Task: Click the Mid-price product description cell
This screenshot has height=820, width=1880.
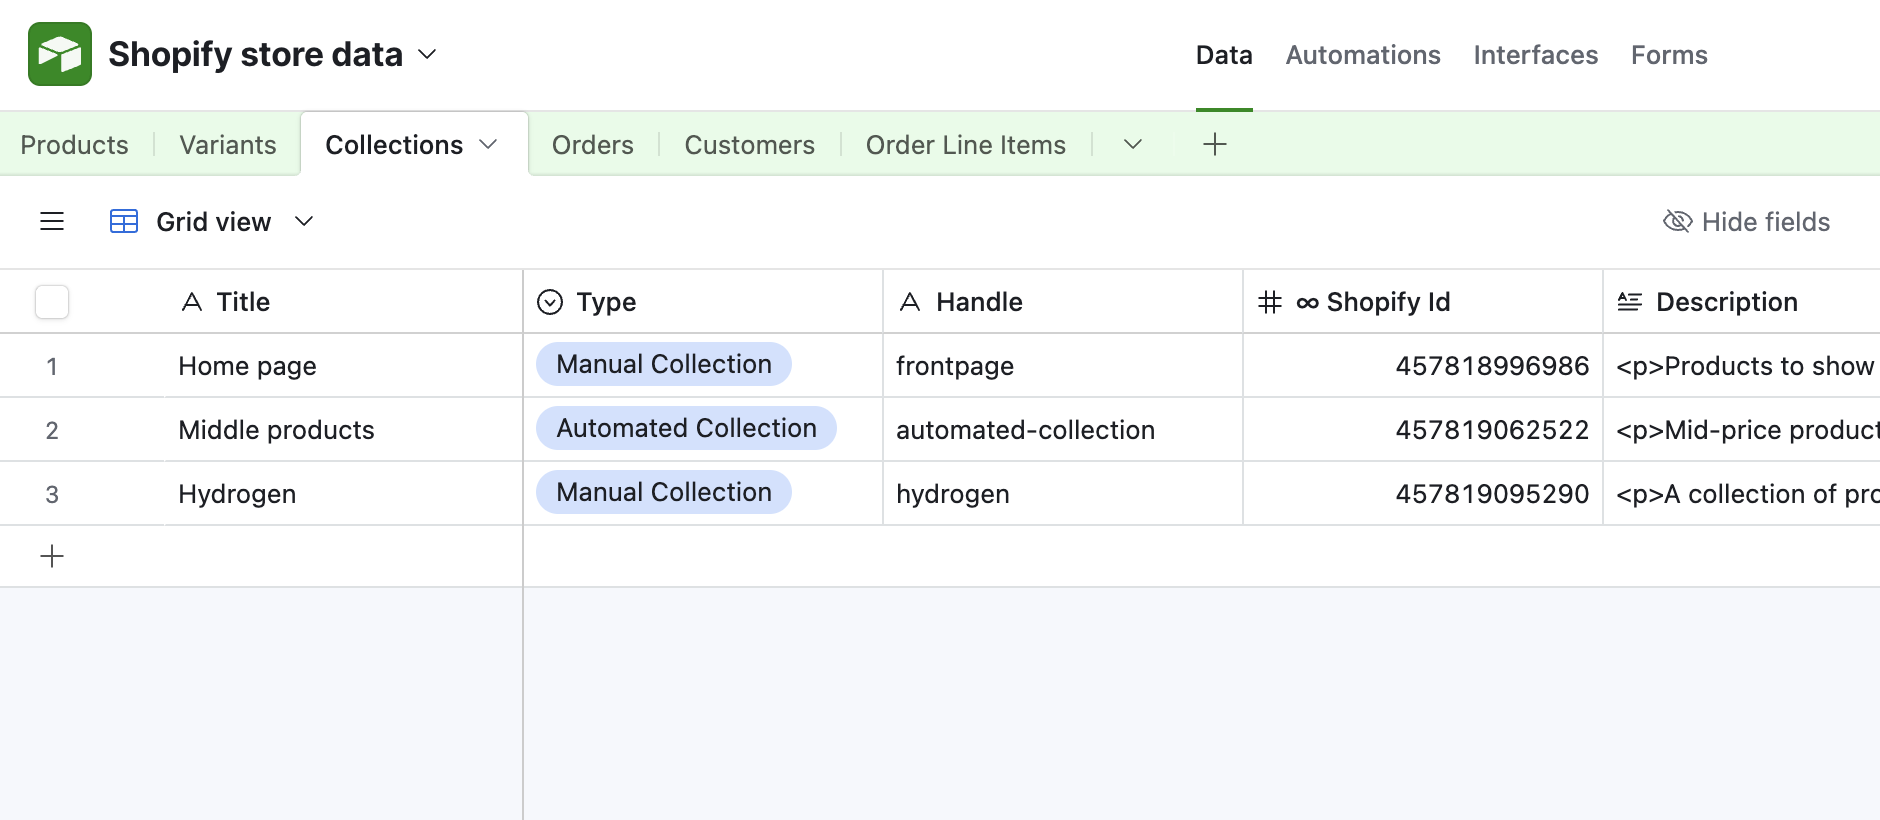Action: pos(1742,430)
